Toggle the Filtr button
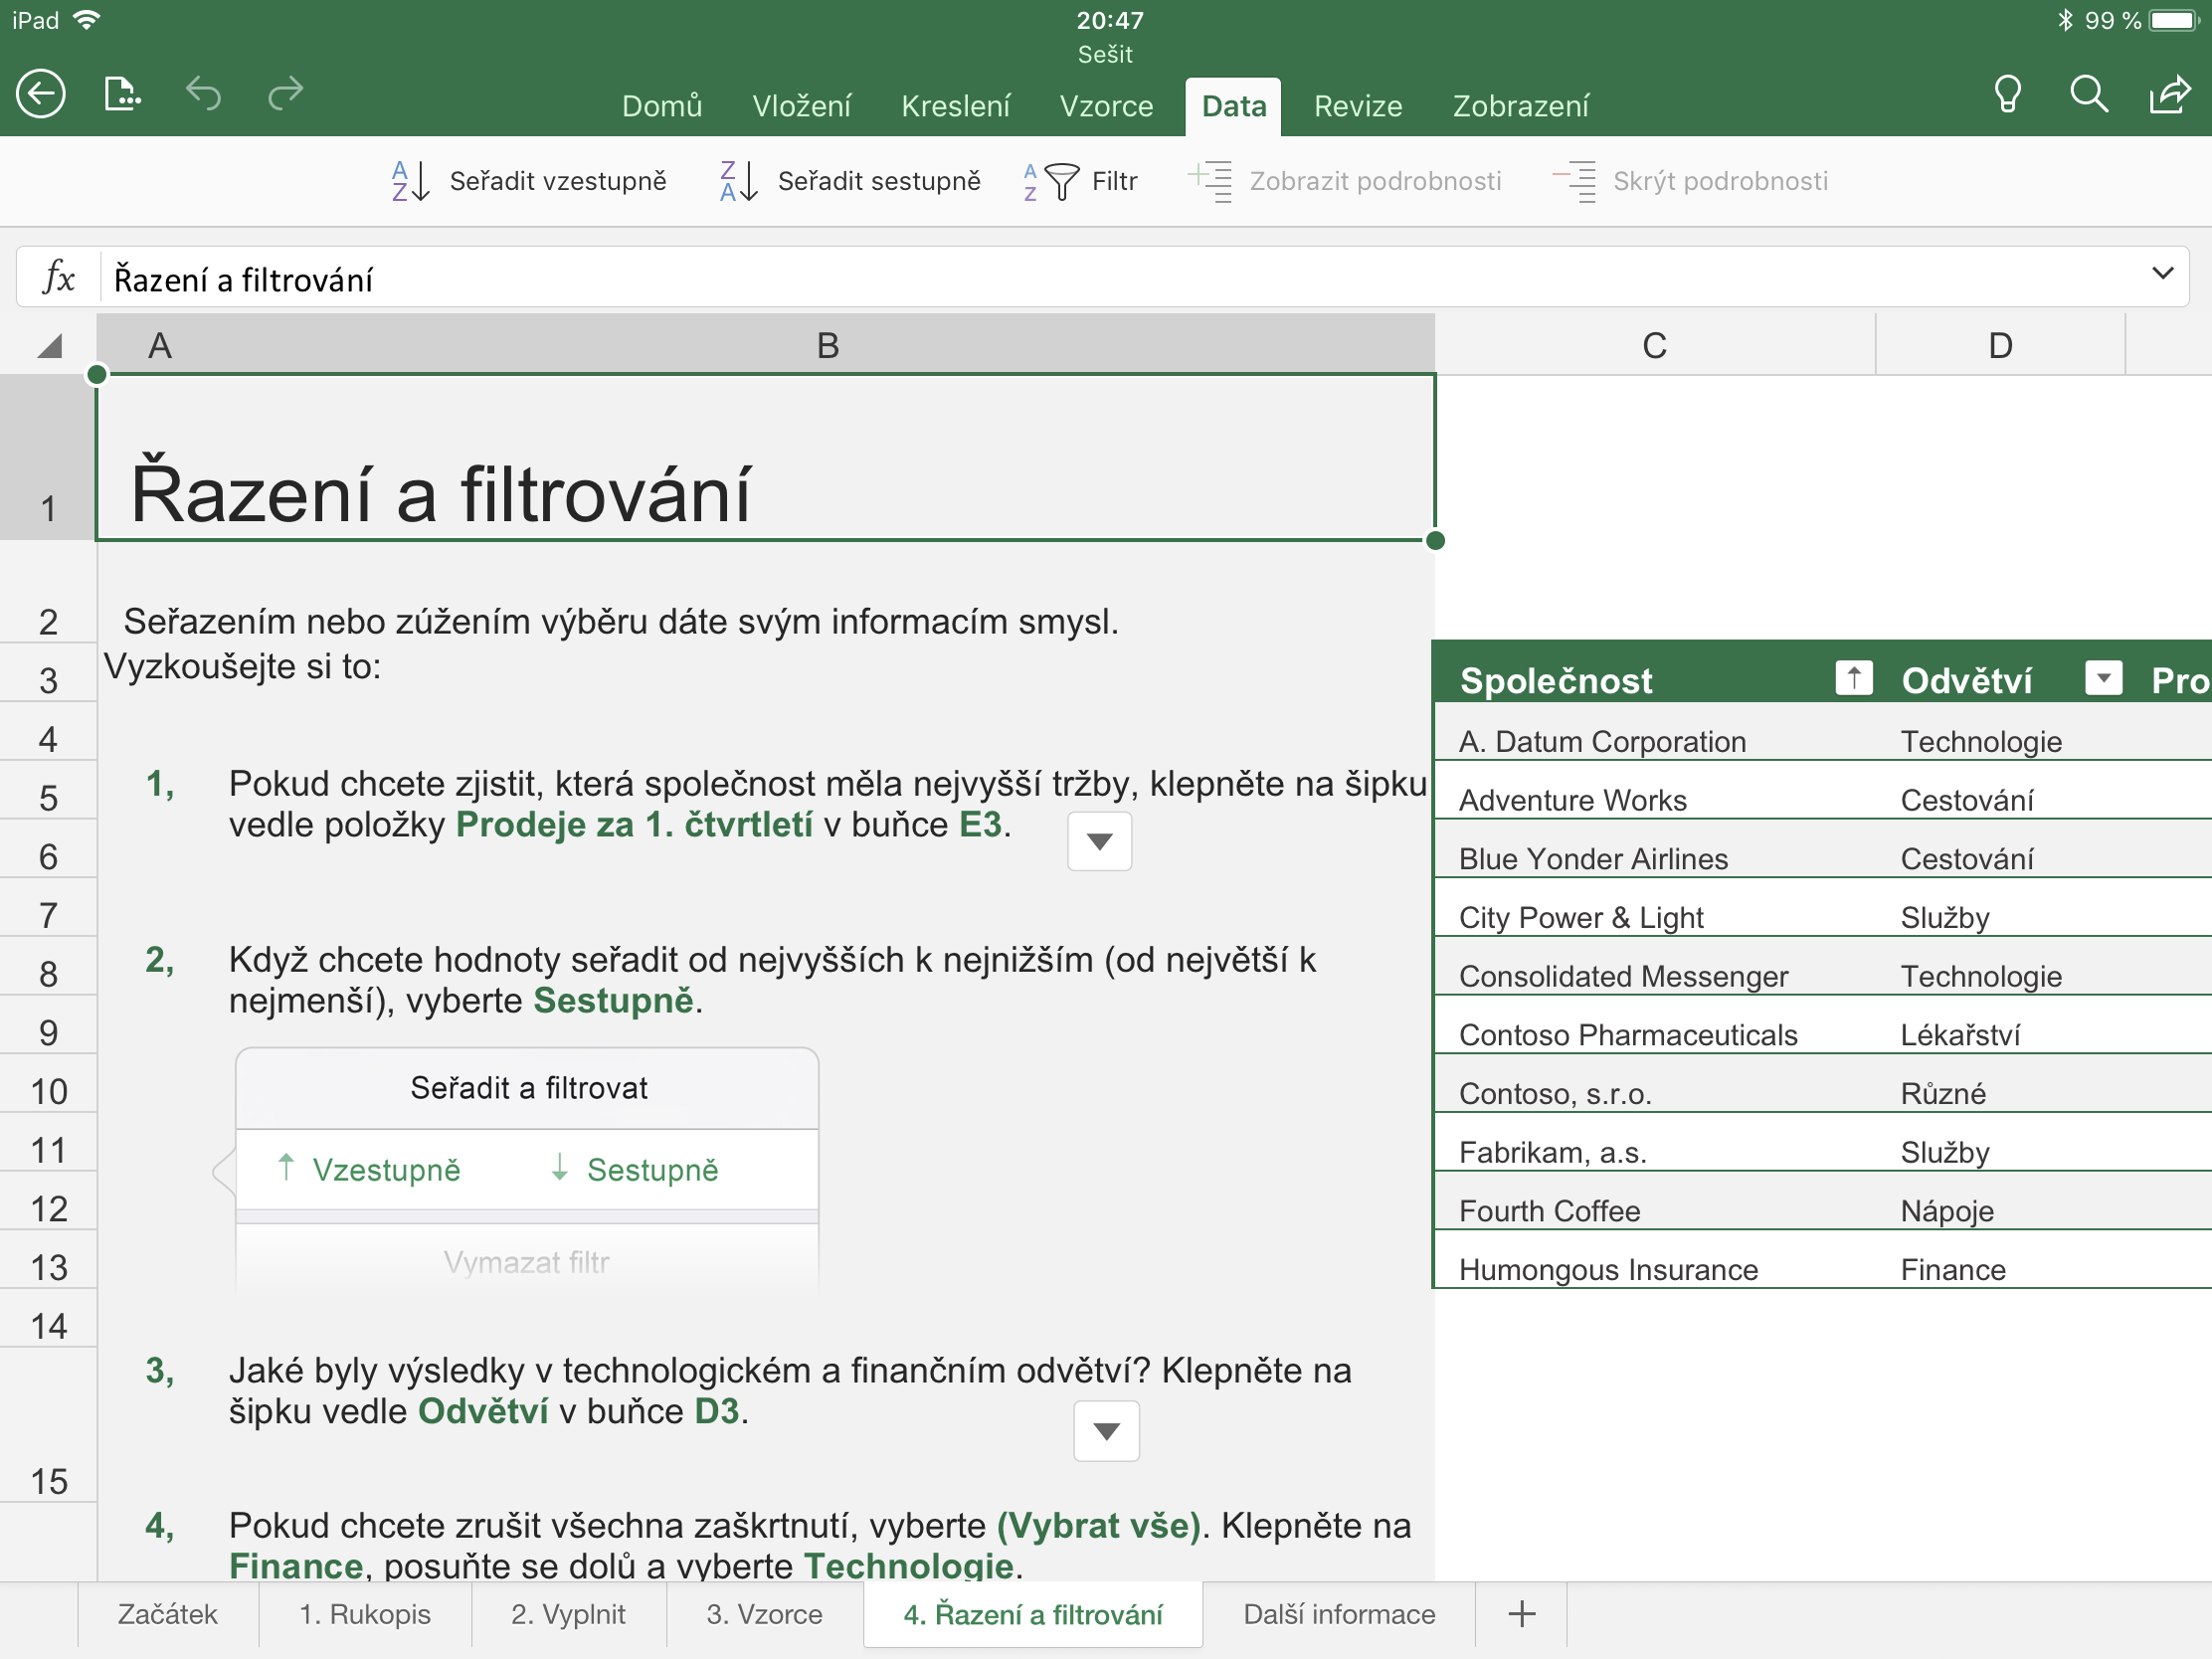The width and height of the screenshot is (2212, 1659). point(1081,181)
